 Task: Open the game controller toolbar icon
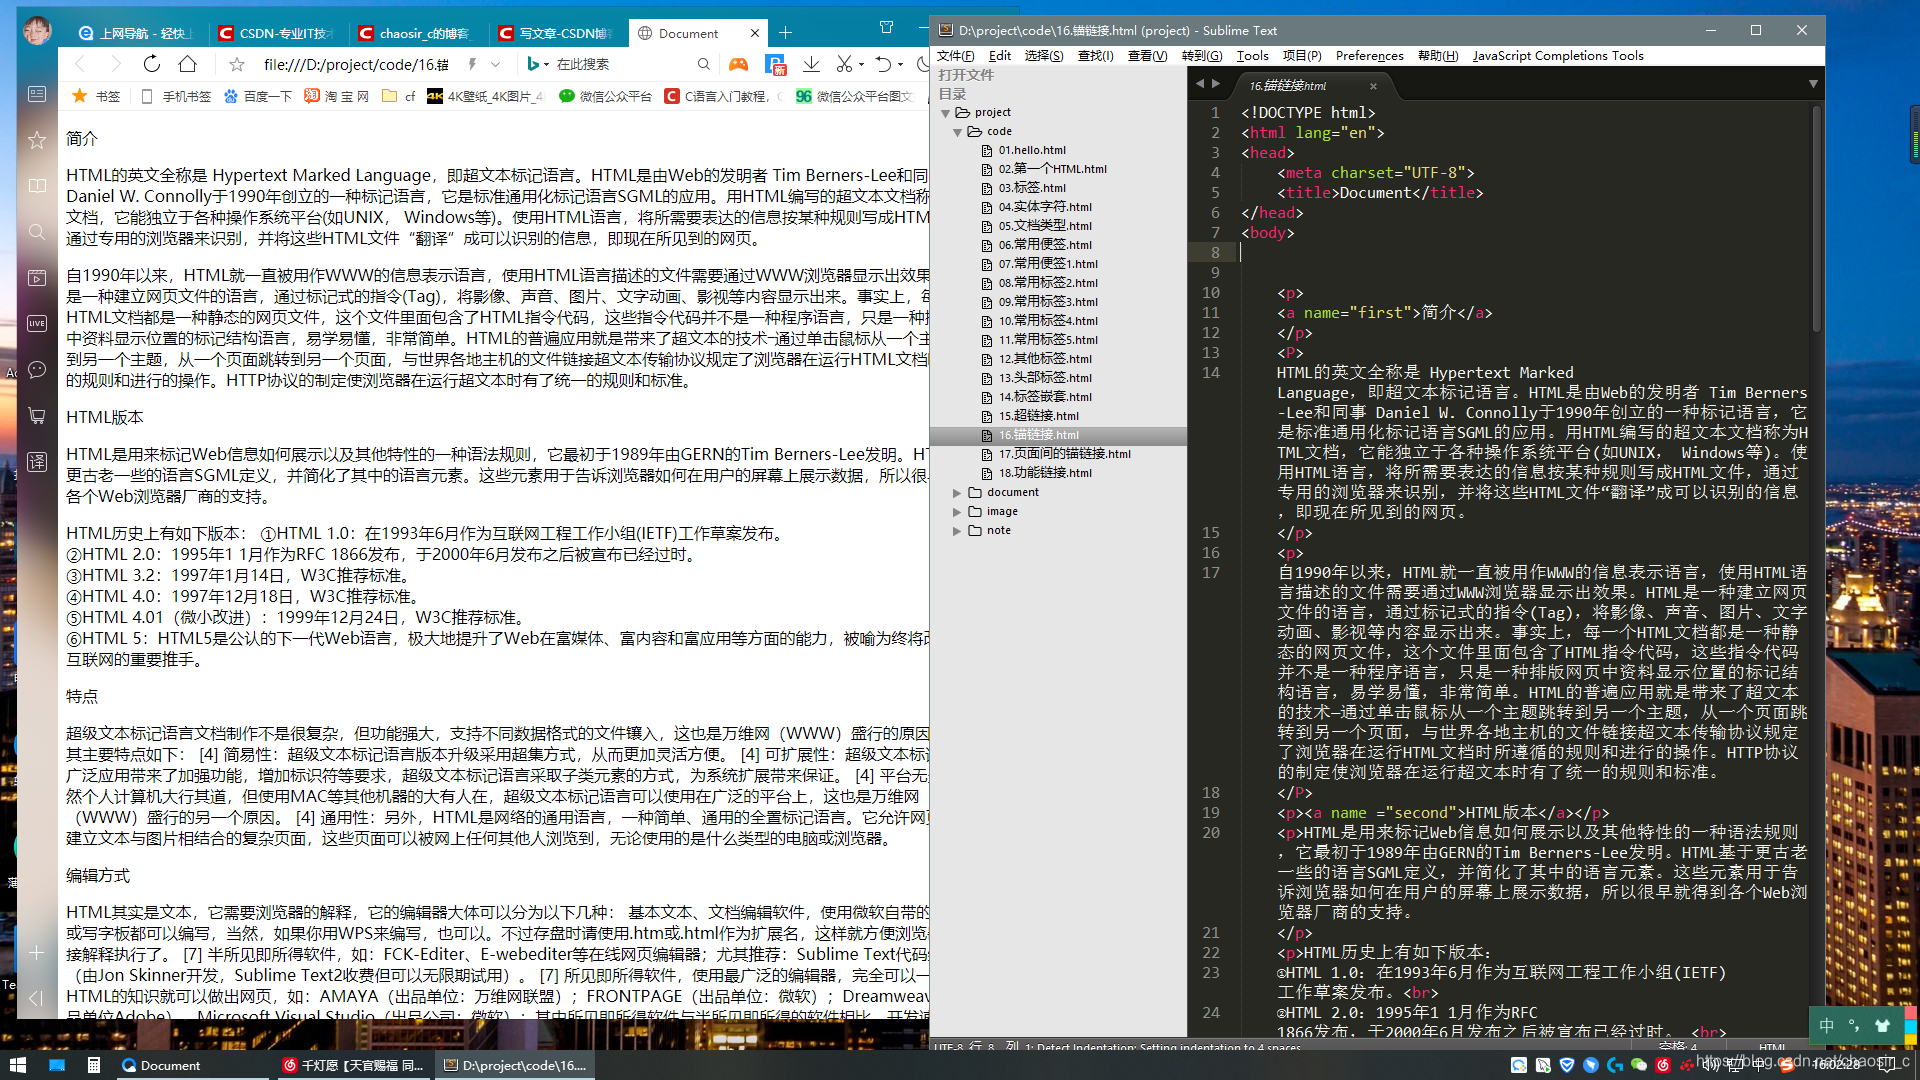click(738, 64)
